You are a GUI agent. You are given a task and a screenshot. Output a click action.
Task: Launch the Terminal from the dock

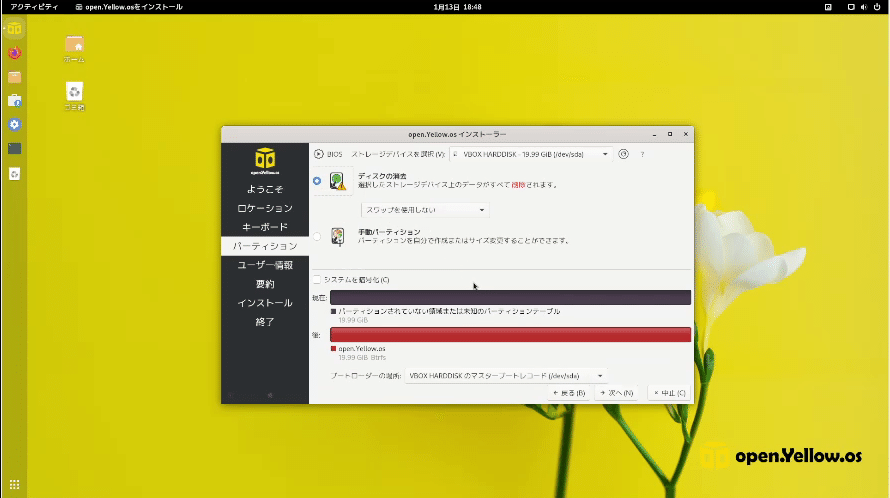tap(14, 148)
